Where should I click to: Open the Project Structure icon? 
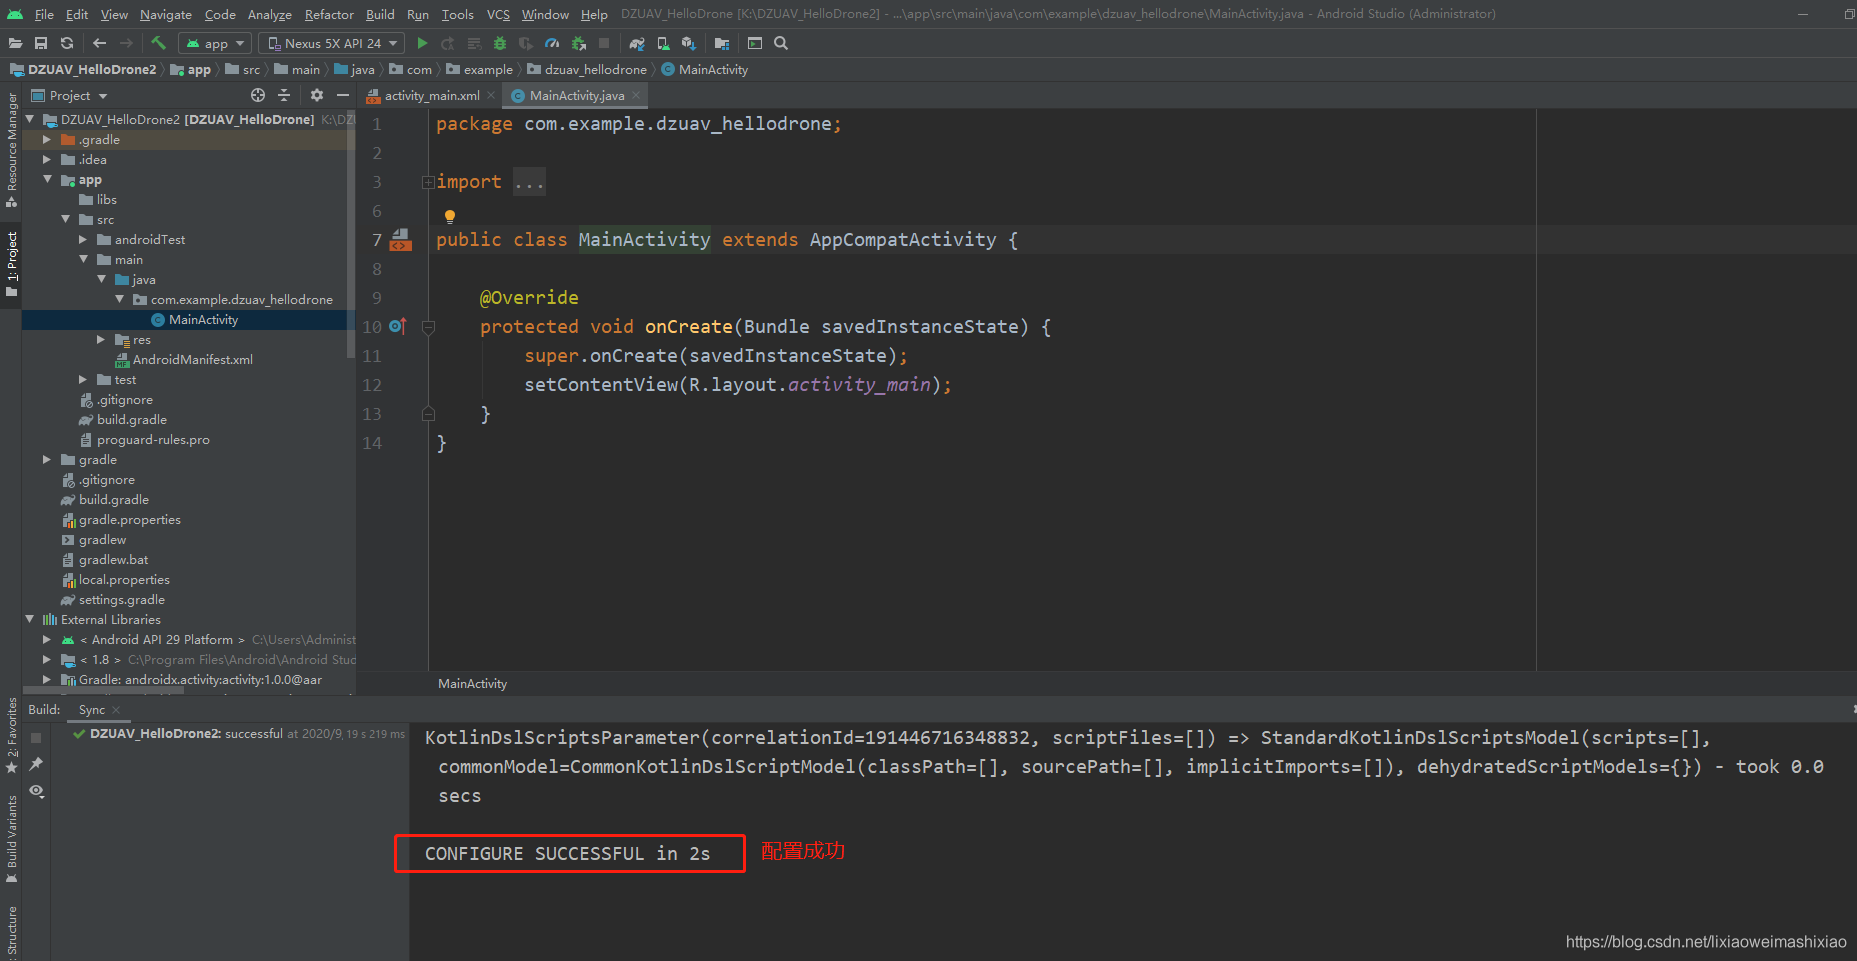(722, 43)
